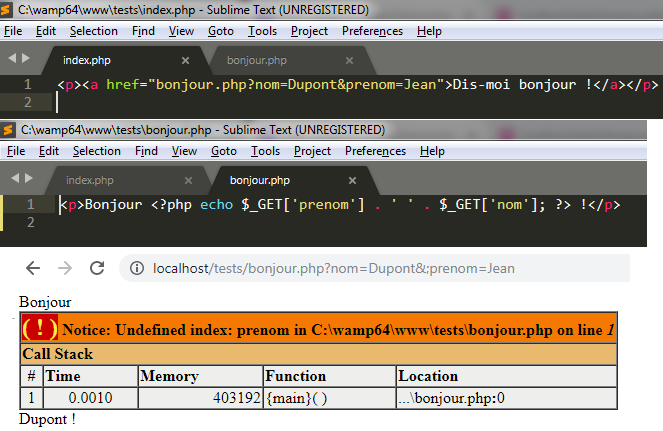
Task: Click line number 2 in index.php editor
Action: tap(28, 102)
